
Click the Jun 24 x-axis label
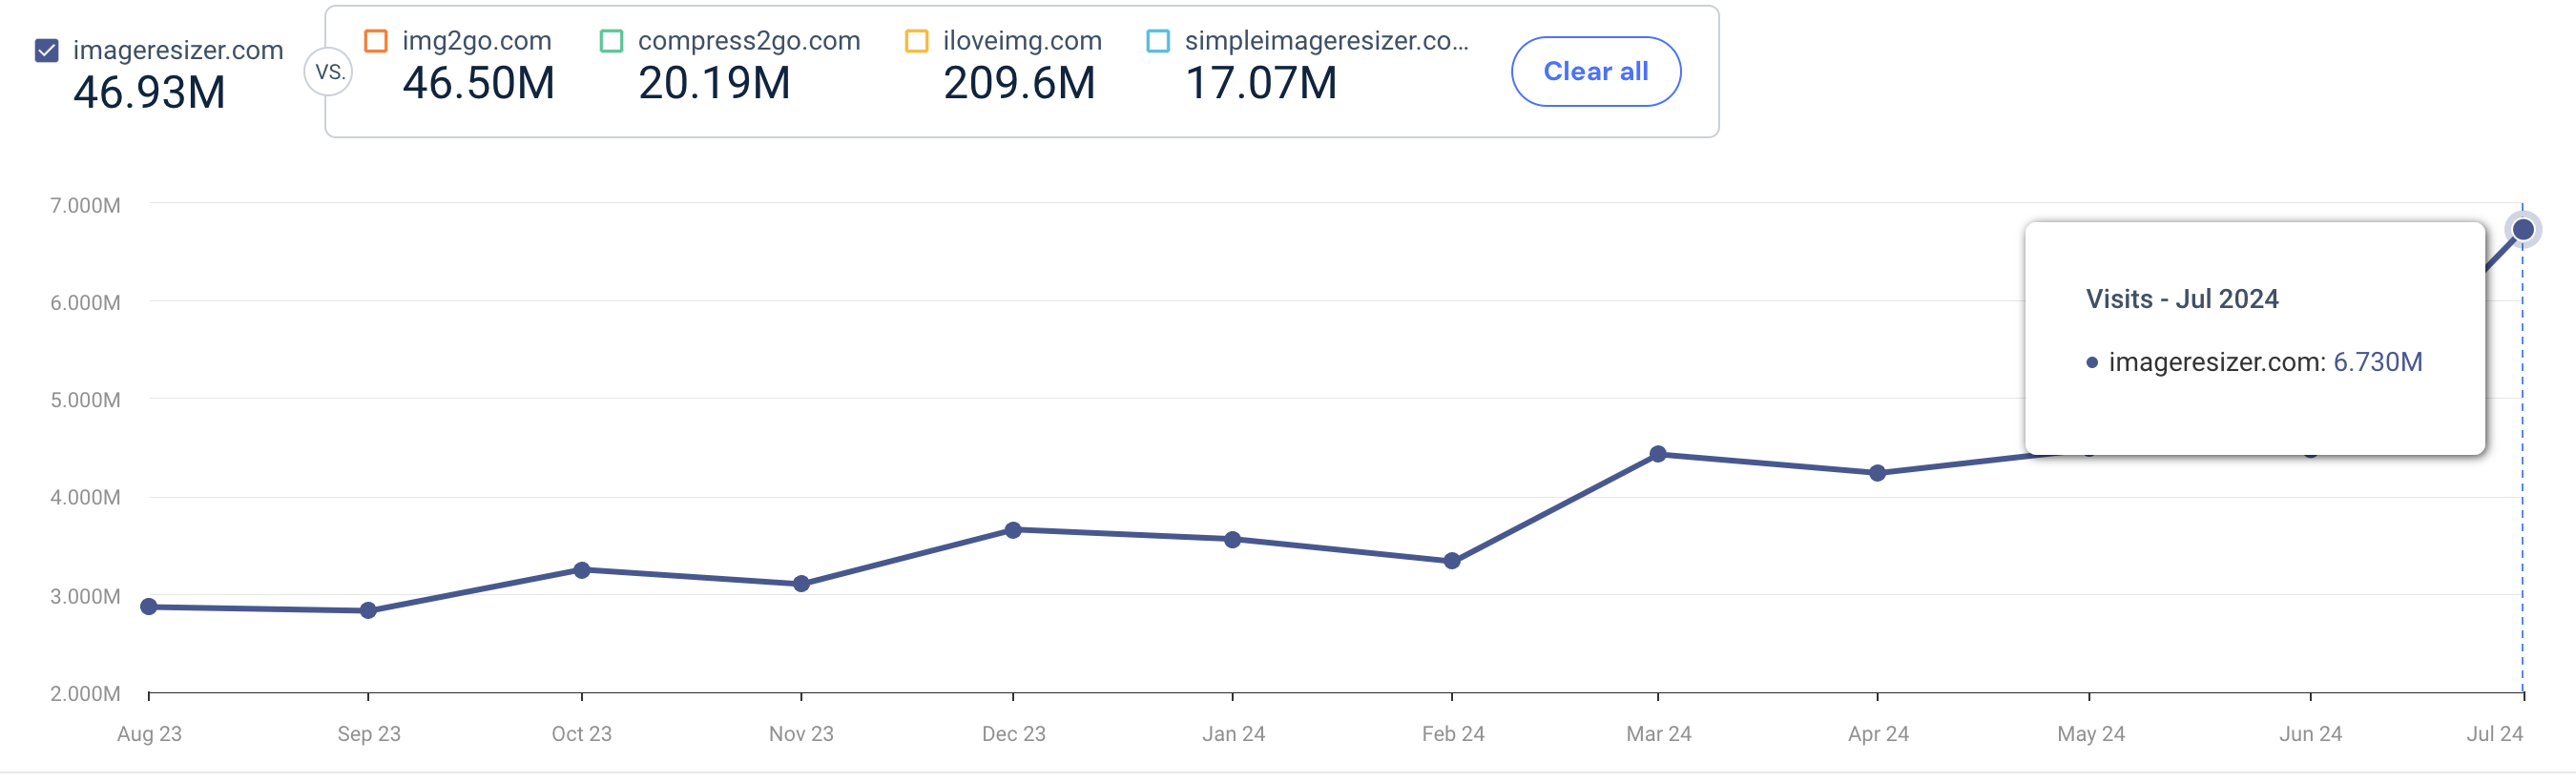pyautogui.click(x=2310, y=734)
